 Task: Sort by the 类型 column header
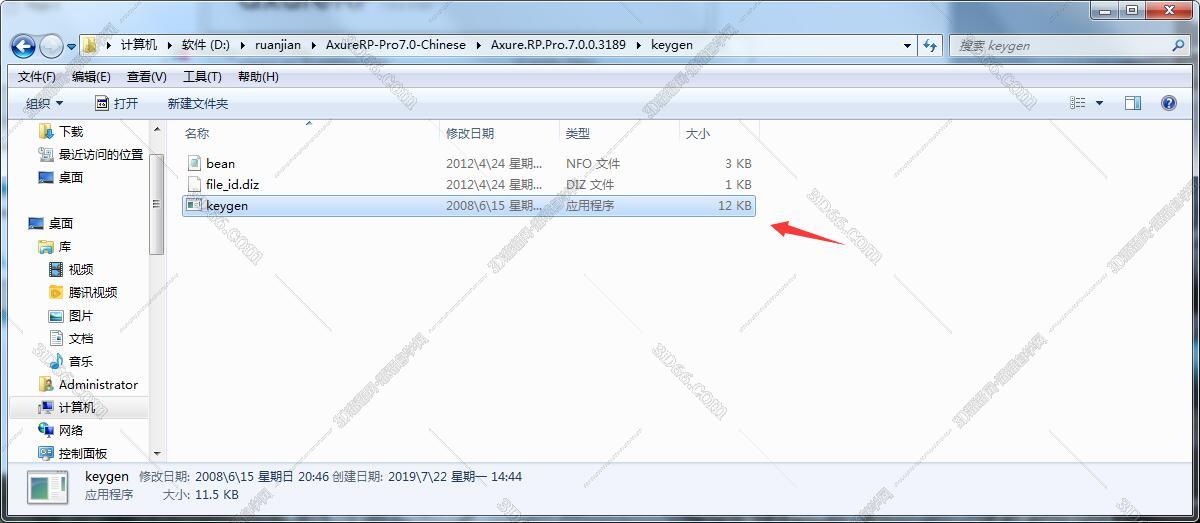pyautogui.click(x=578, y=133)
